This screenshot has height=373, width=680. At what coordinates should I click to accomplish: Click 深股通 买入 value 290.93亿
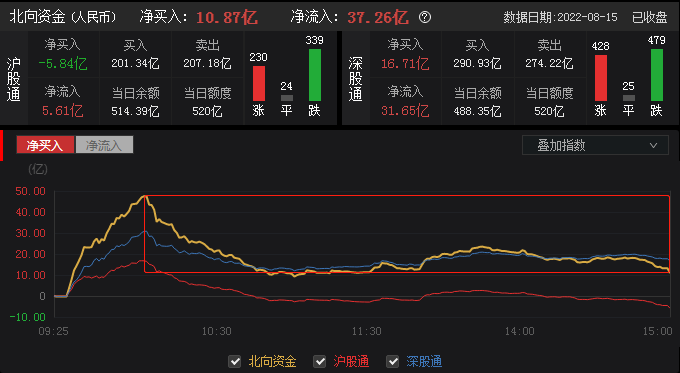pos(477,64)
